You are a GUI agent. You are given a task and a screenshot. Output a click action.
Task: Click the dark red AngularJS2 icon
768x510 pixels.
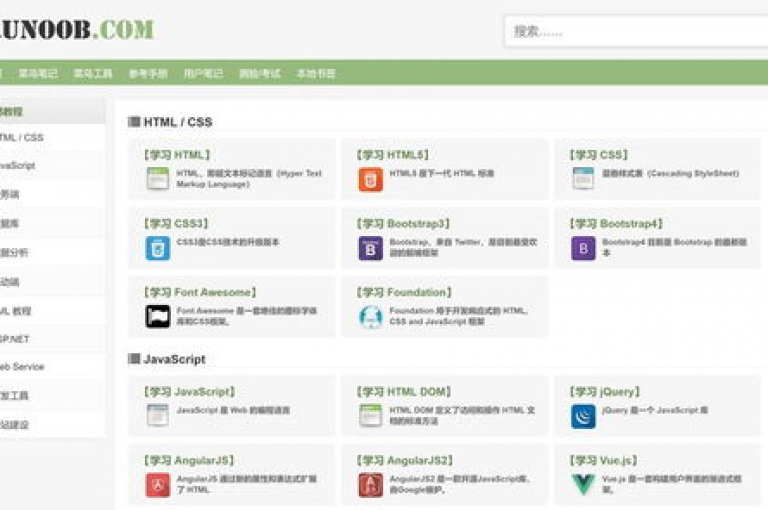pos(371,485)
